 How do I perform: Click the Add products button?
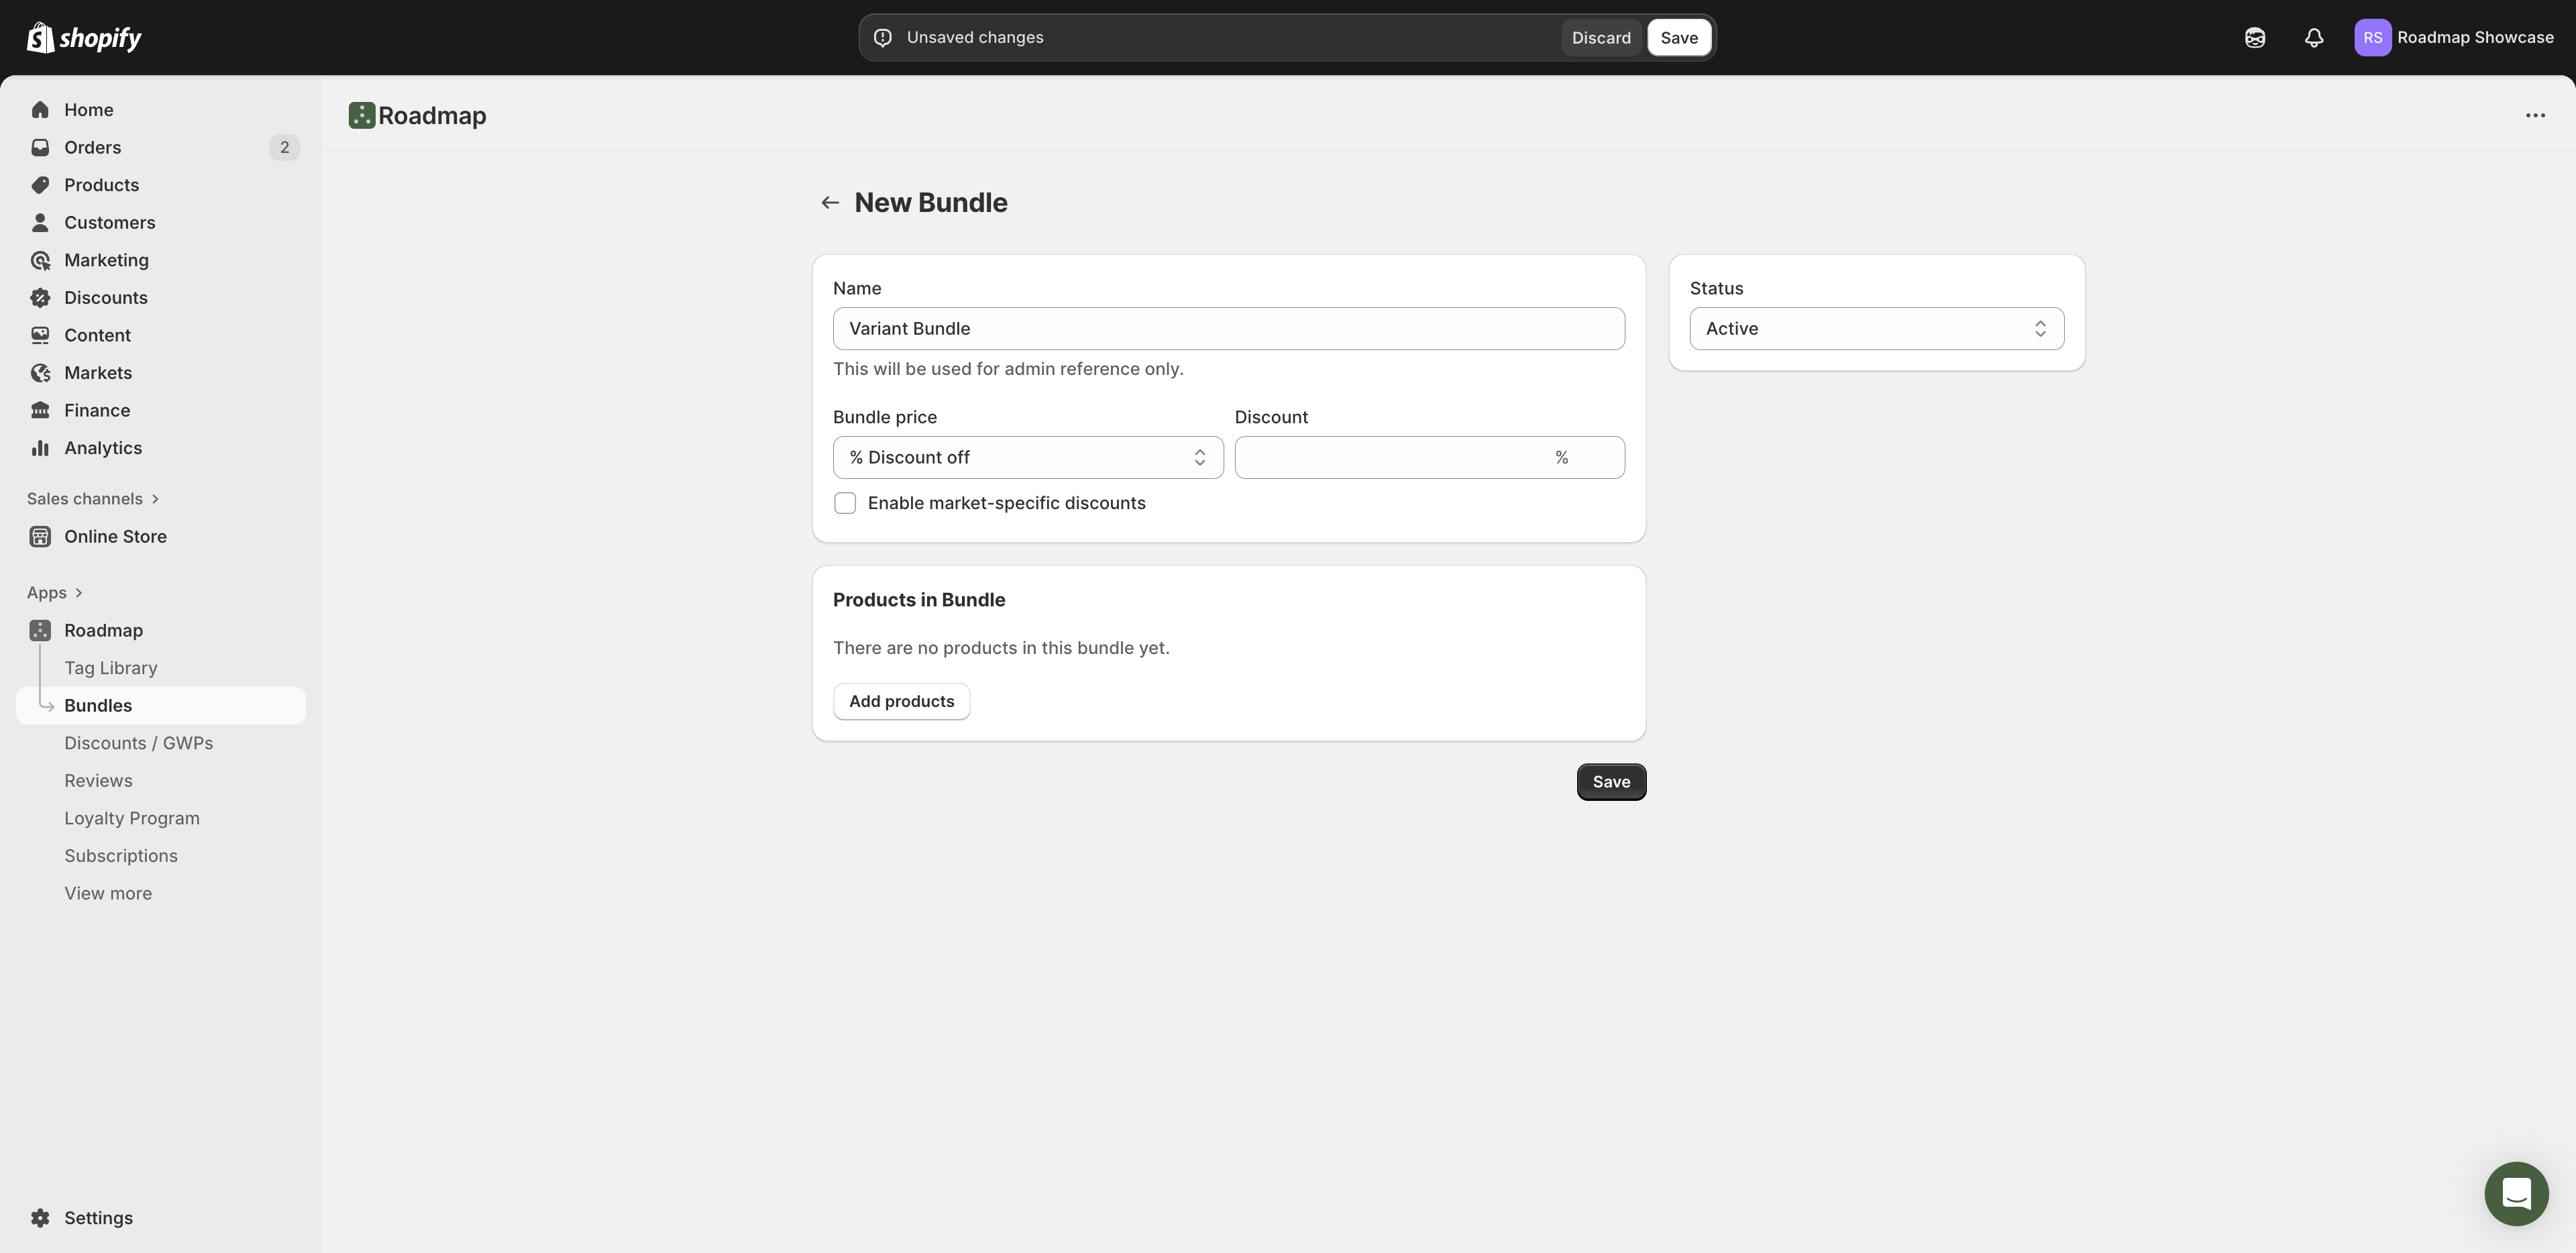[901, 702]
